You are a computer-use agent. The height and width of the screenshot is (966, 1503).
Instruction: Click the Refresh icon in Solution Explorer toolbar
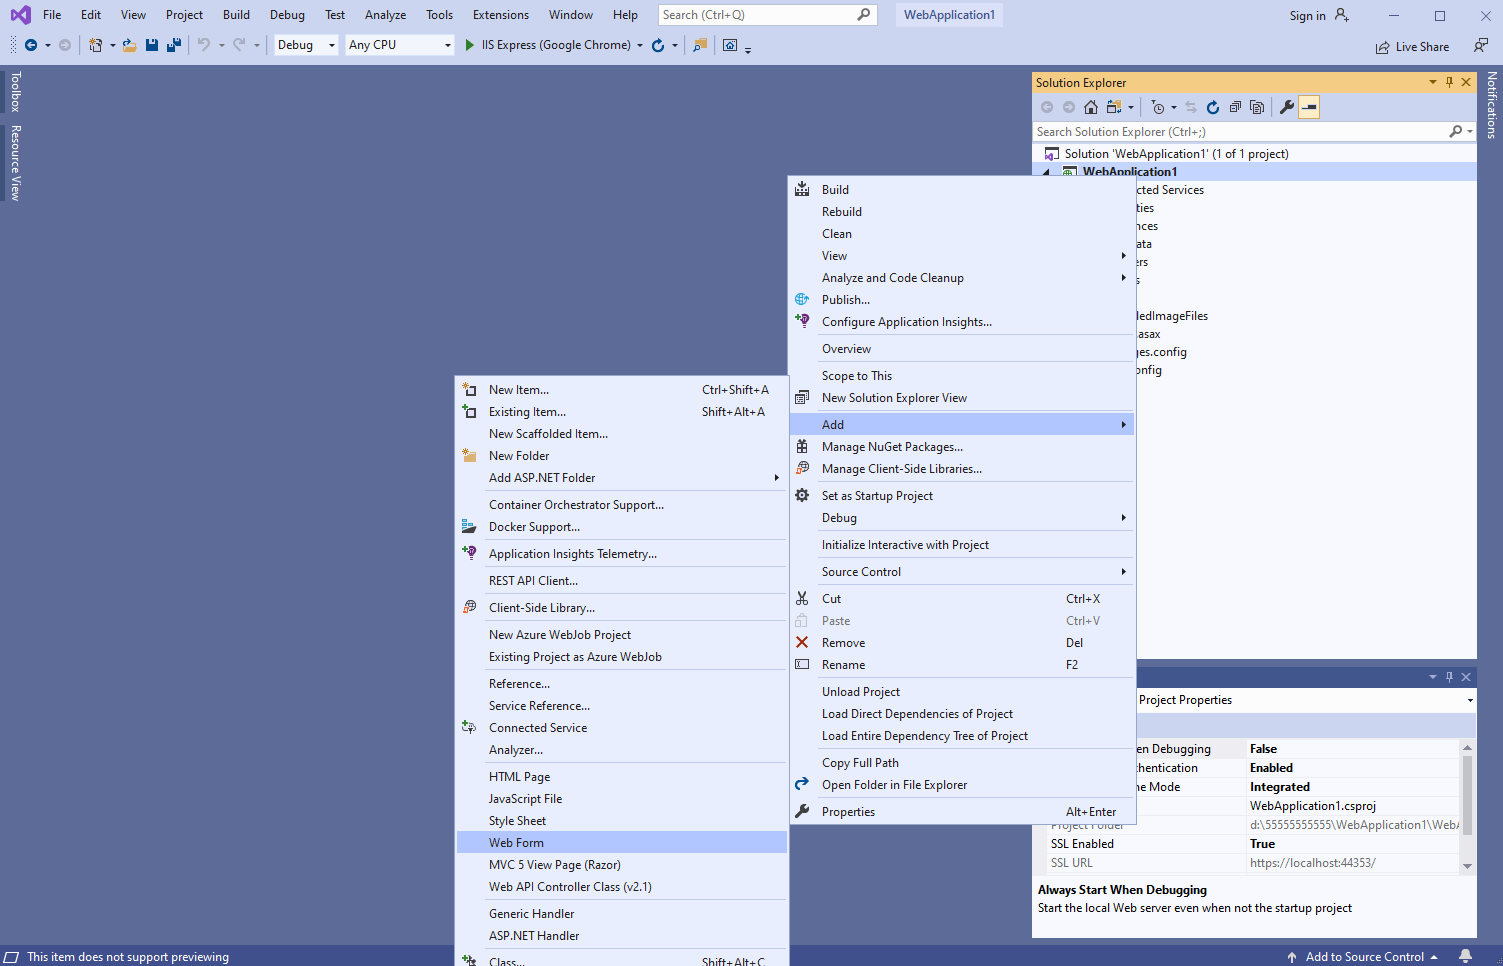coord(1213,107)
